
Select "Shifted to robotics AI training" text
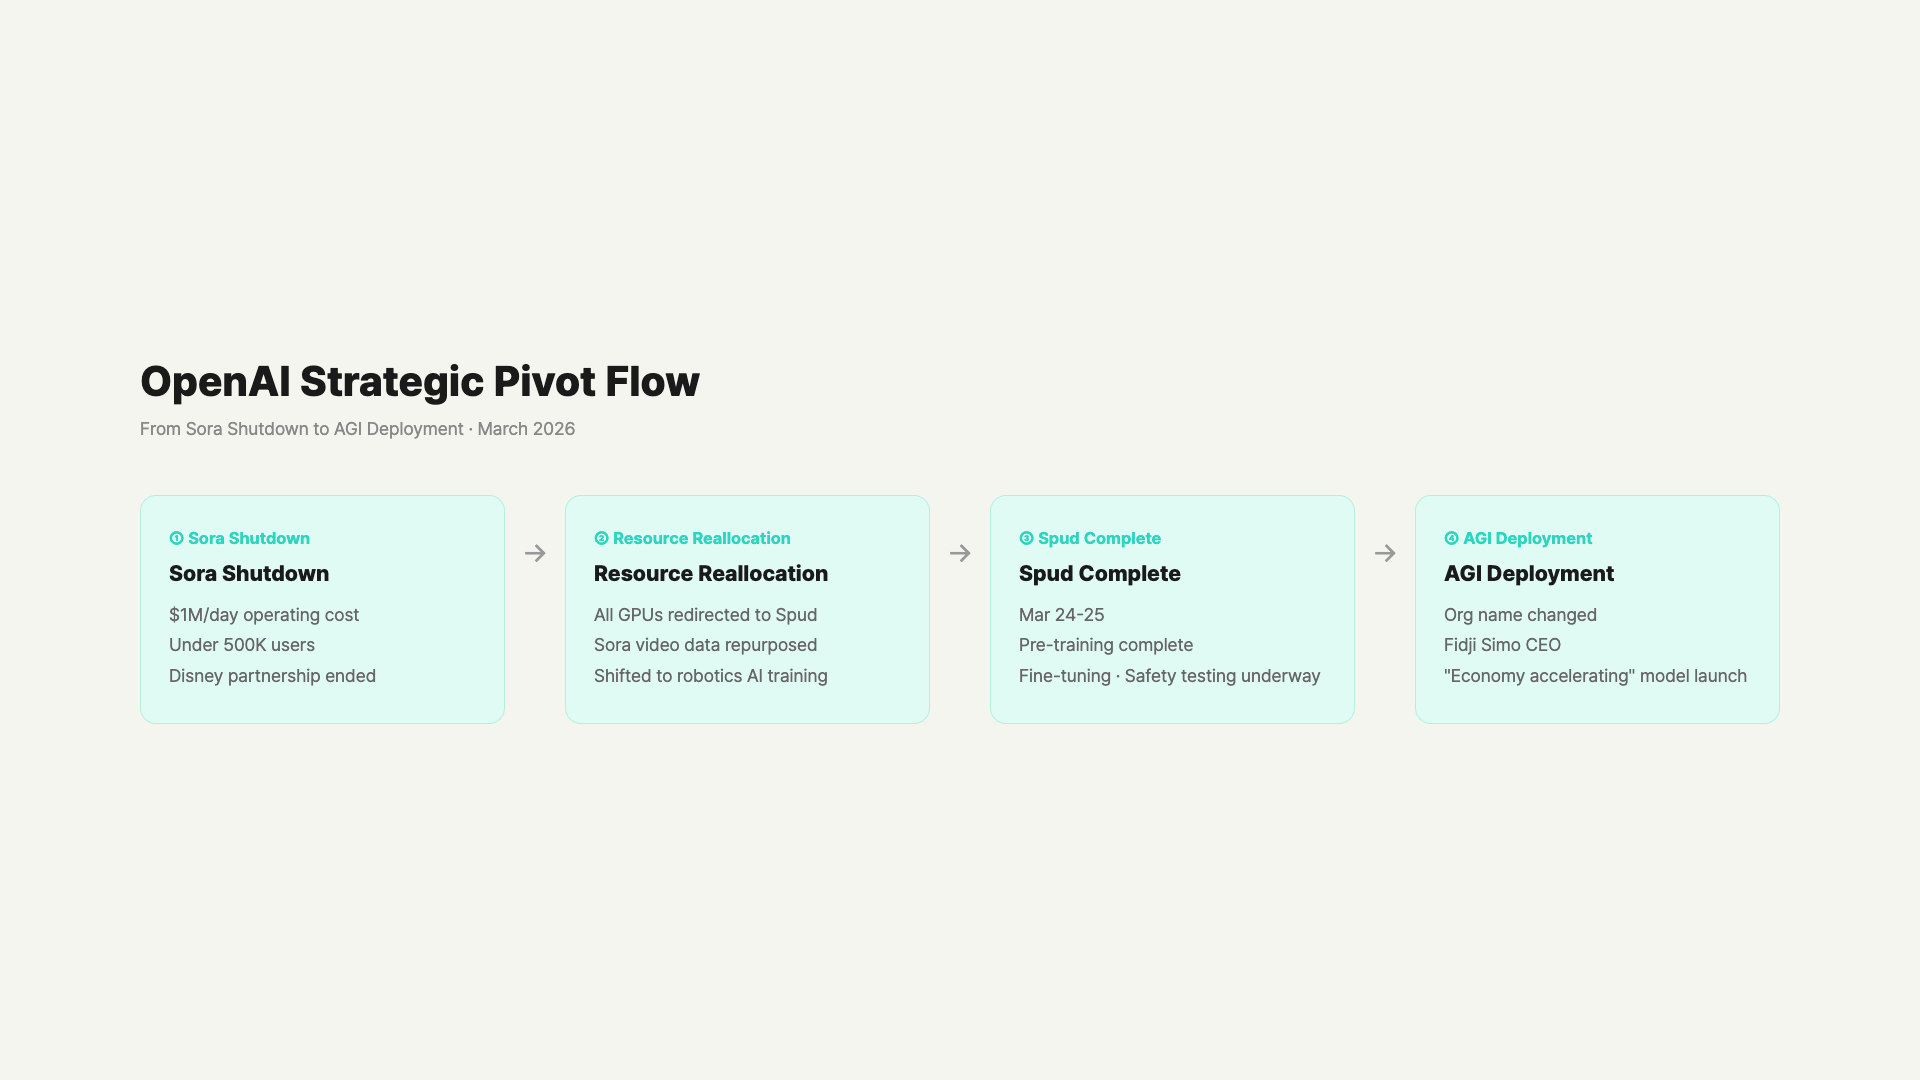point(710,676)
